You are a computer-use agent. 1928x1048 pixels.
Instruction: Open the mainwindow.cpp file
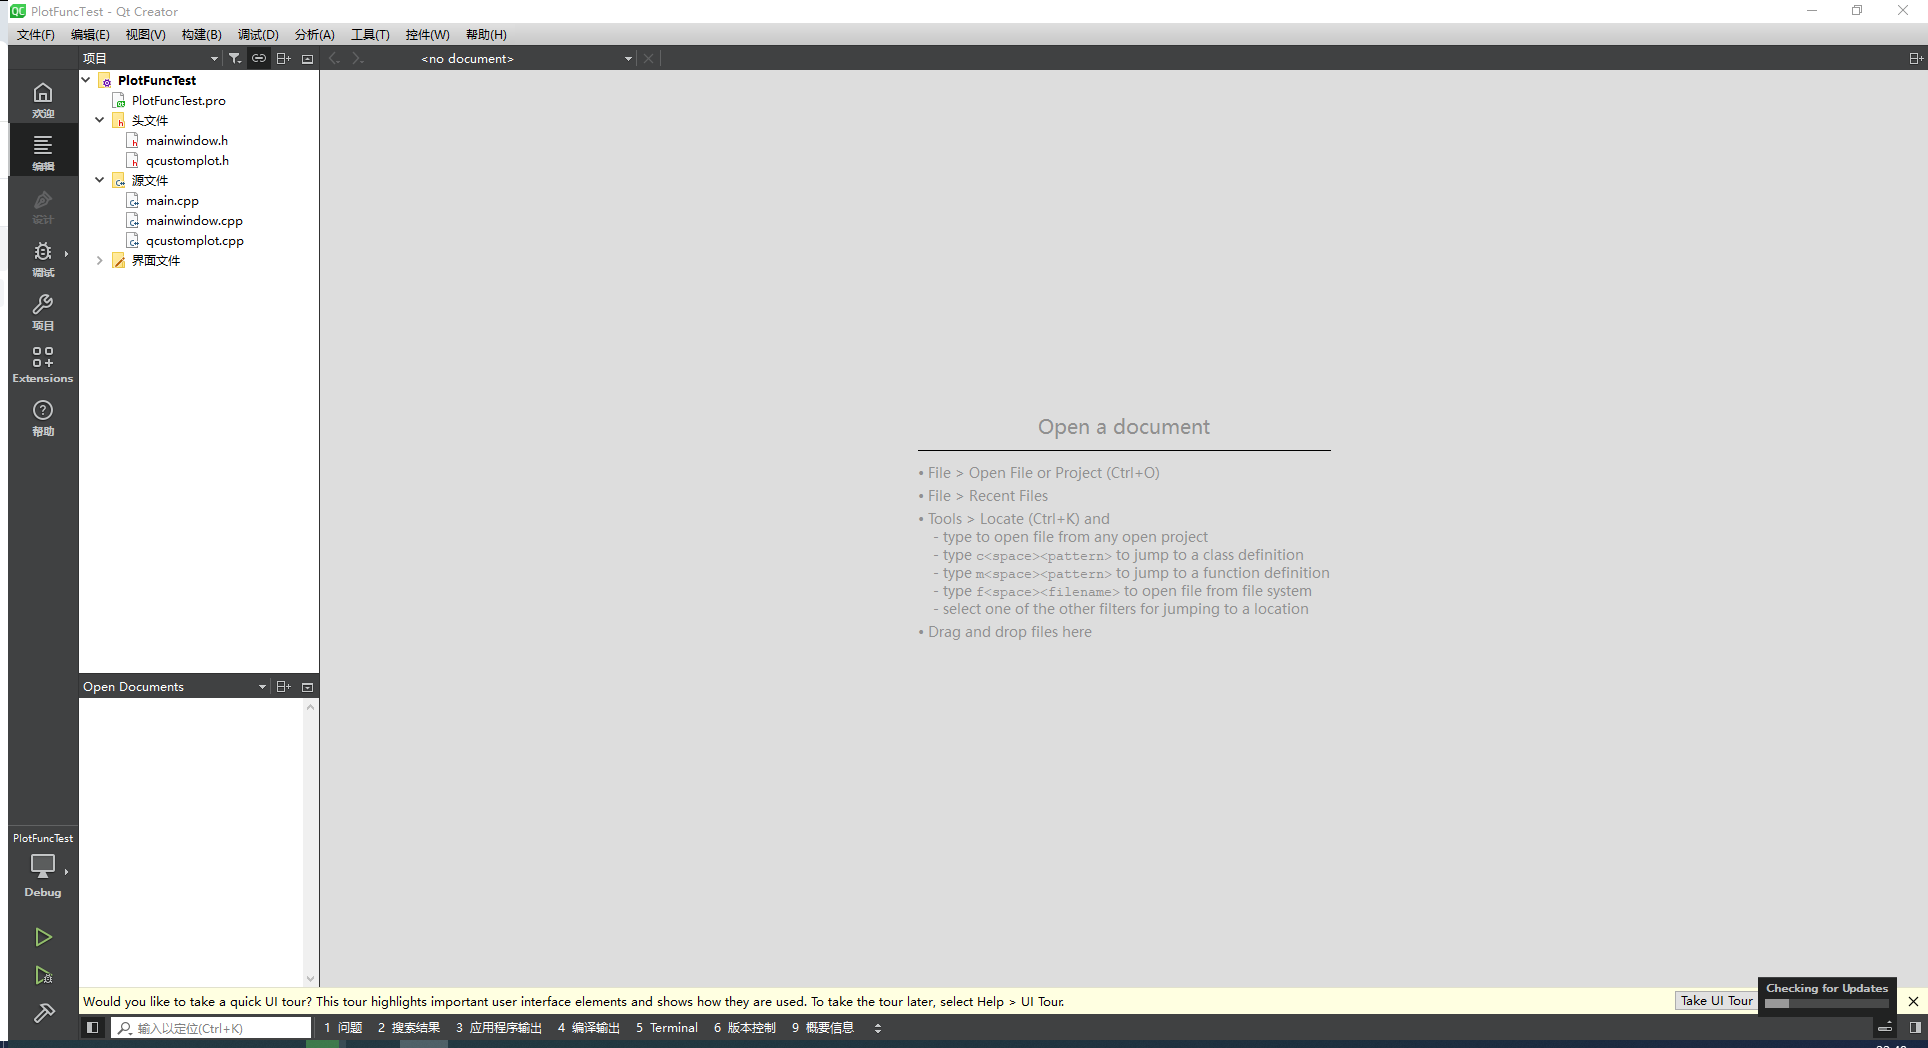194,220
